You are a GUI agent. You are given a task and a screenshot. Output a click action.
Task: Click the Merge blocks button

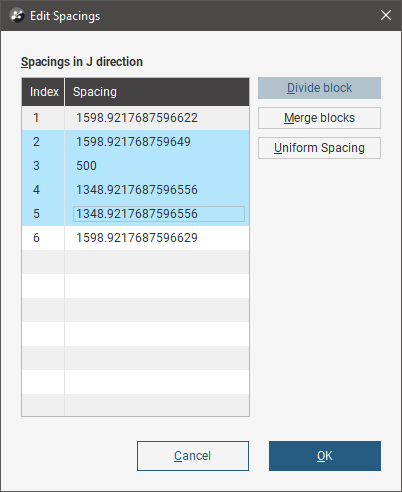[319, 118]
